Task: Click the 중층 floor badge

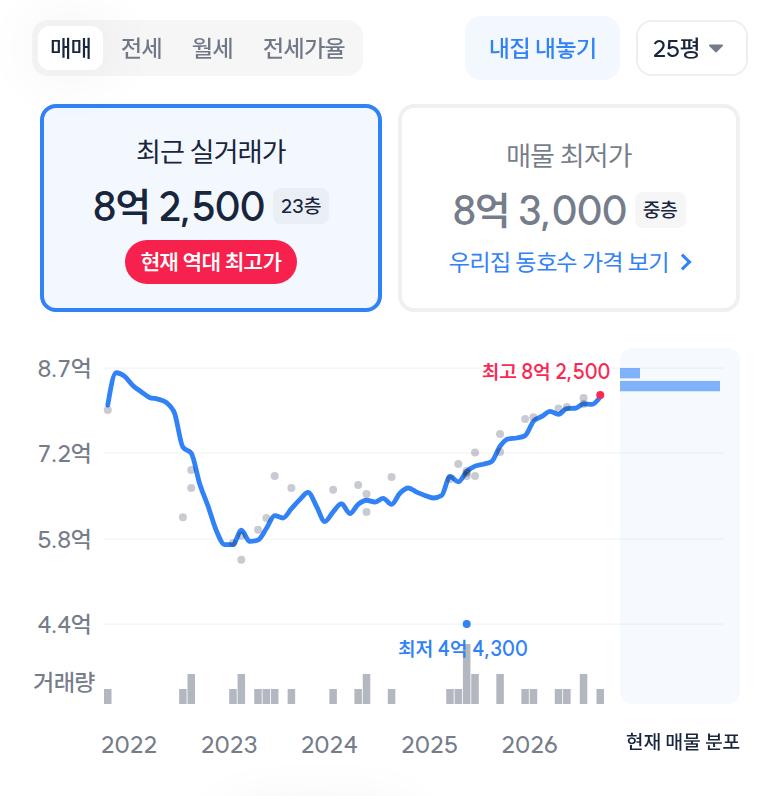Action: tap(660, 210)
